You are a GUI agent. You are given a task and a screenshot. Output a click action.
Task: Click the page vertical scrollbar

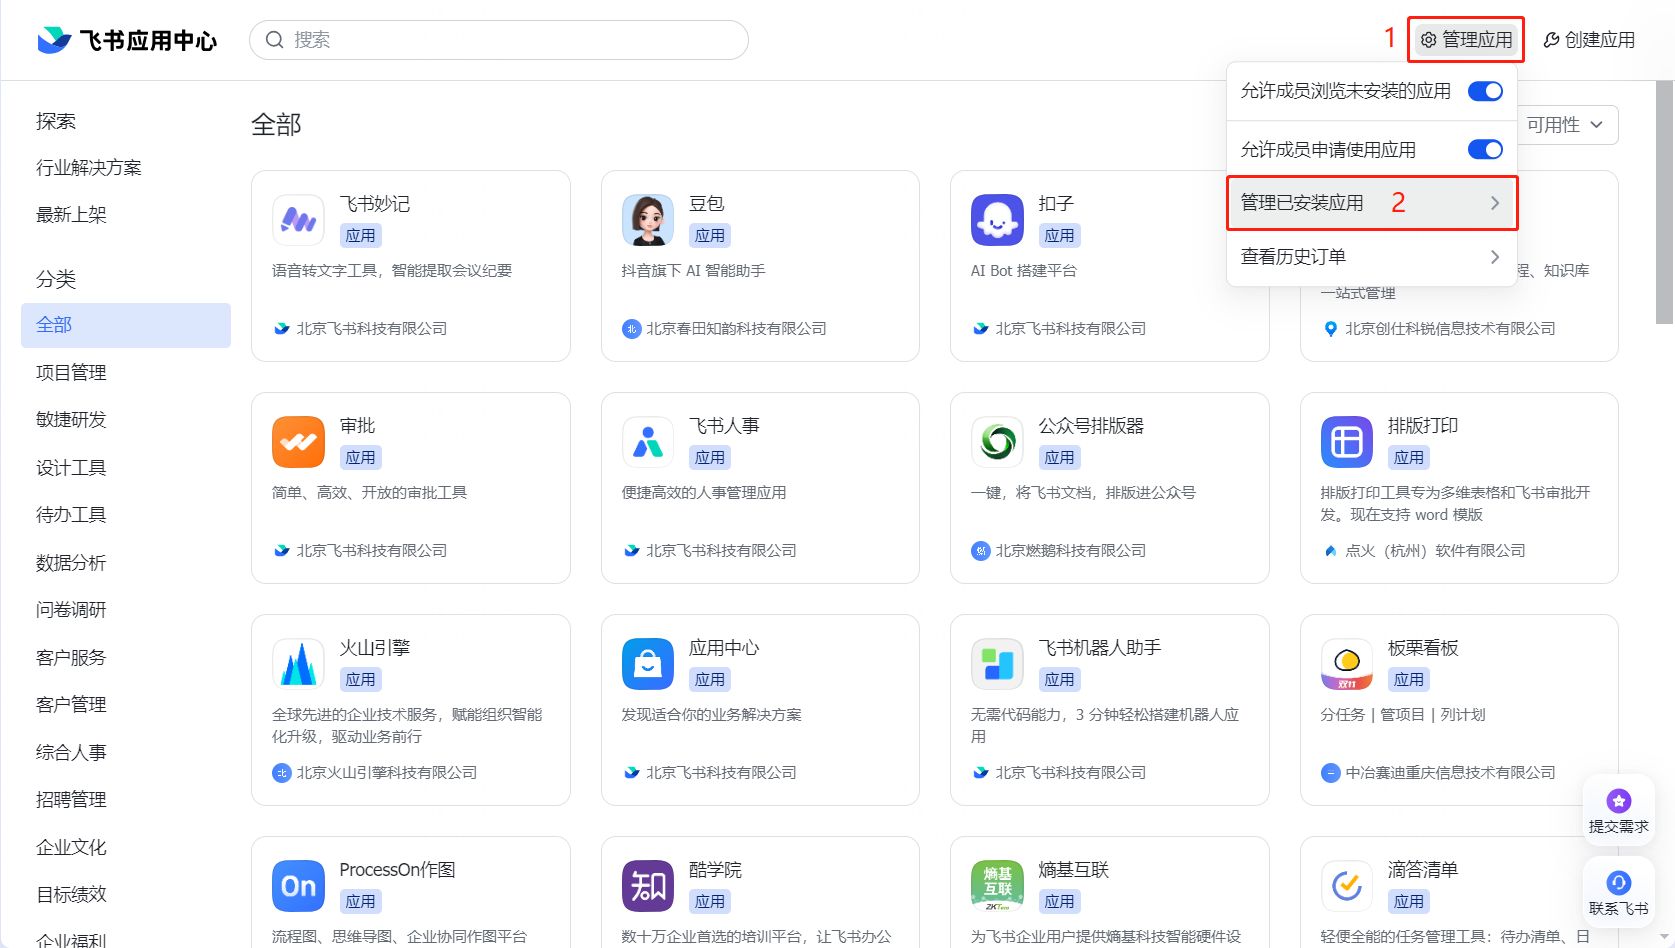coord(1665,203)
